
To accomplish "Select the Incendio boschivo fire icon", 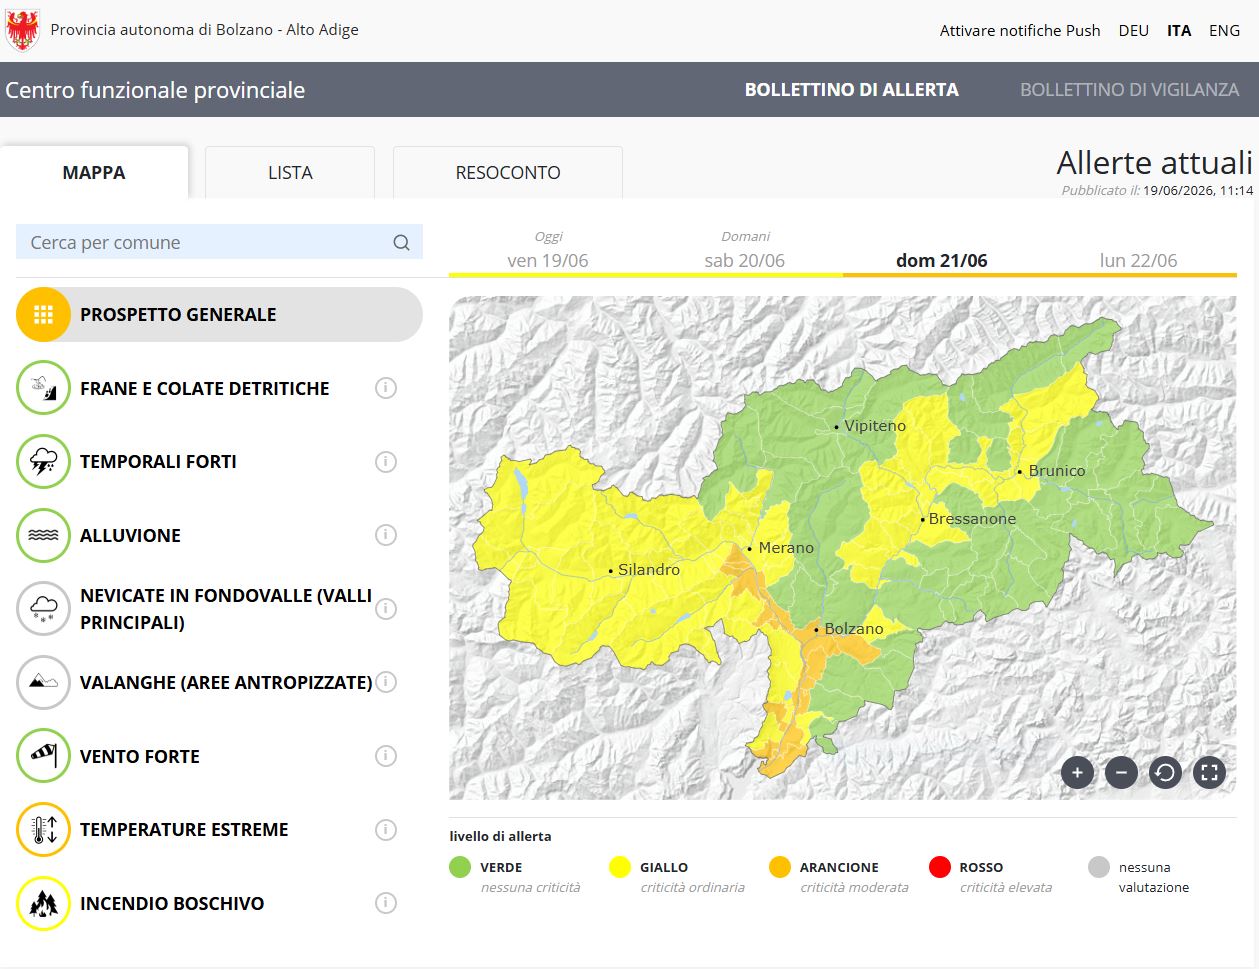I will (x=43, y=903).
